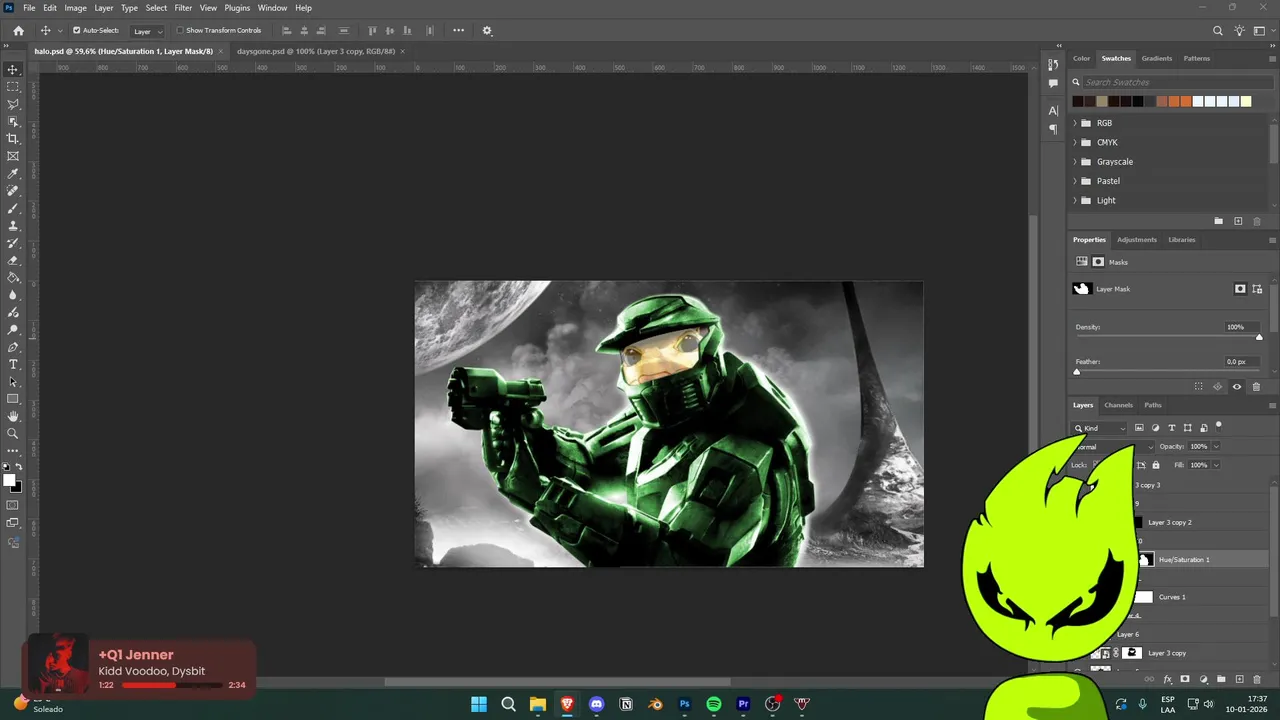Click the Feather slider handle
The image size is (1280, 720).
(x=1077, y=372)
